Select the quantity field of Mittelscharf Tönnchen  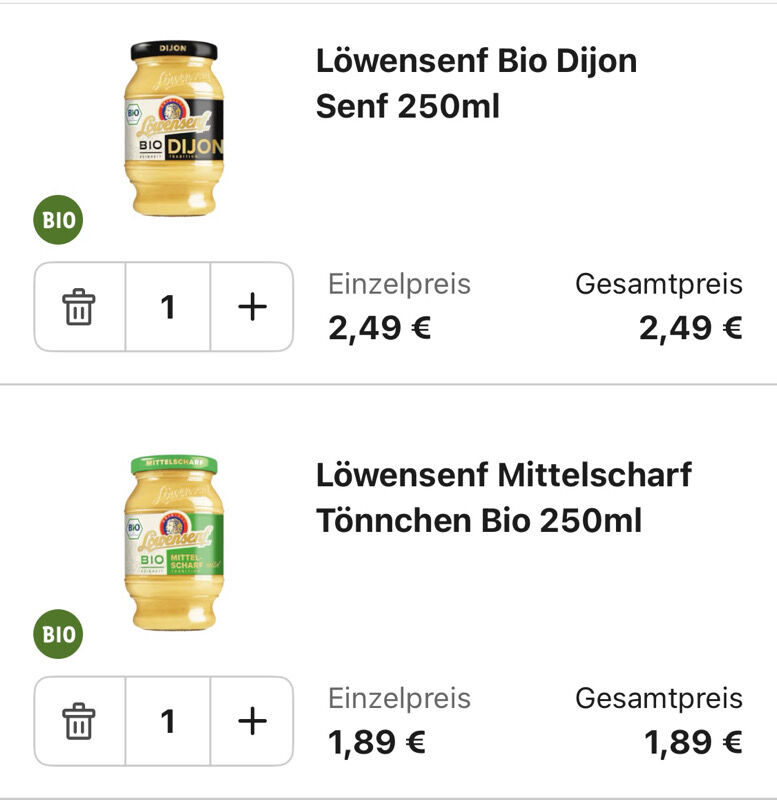[168, 721]
